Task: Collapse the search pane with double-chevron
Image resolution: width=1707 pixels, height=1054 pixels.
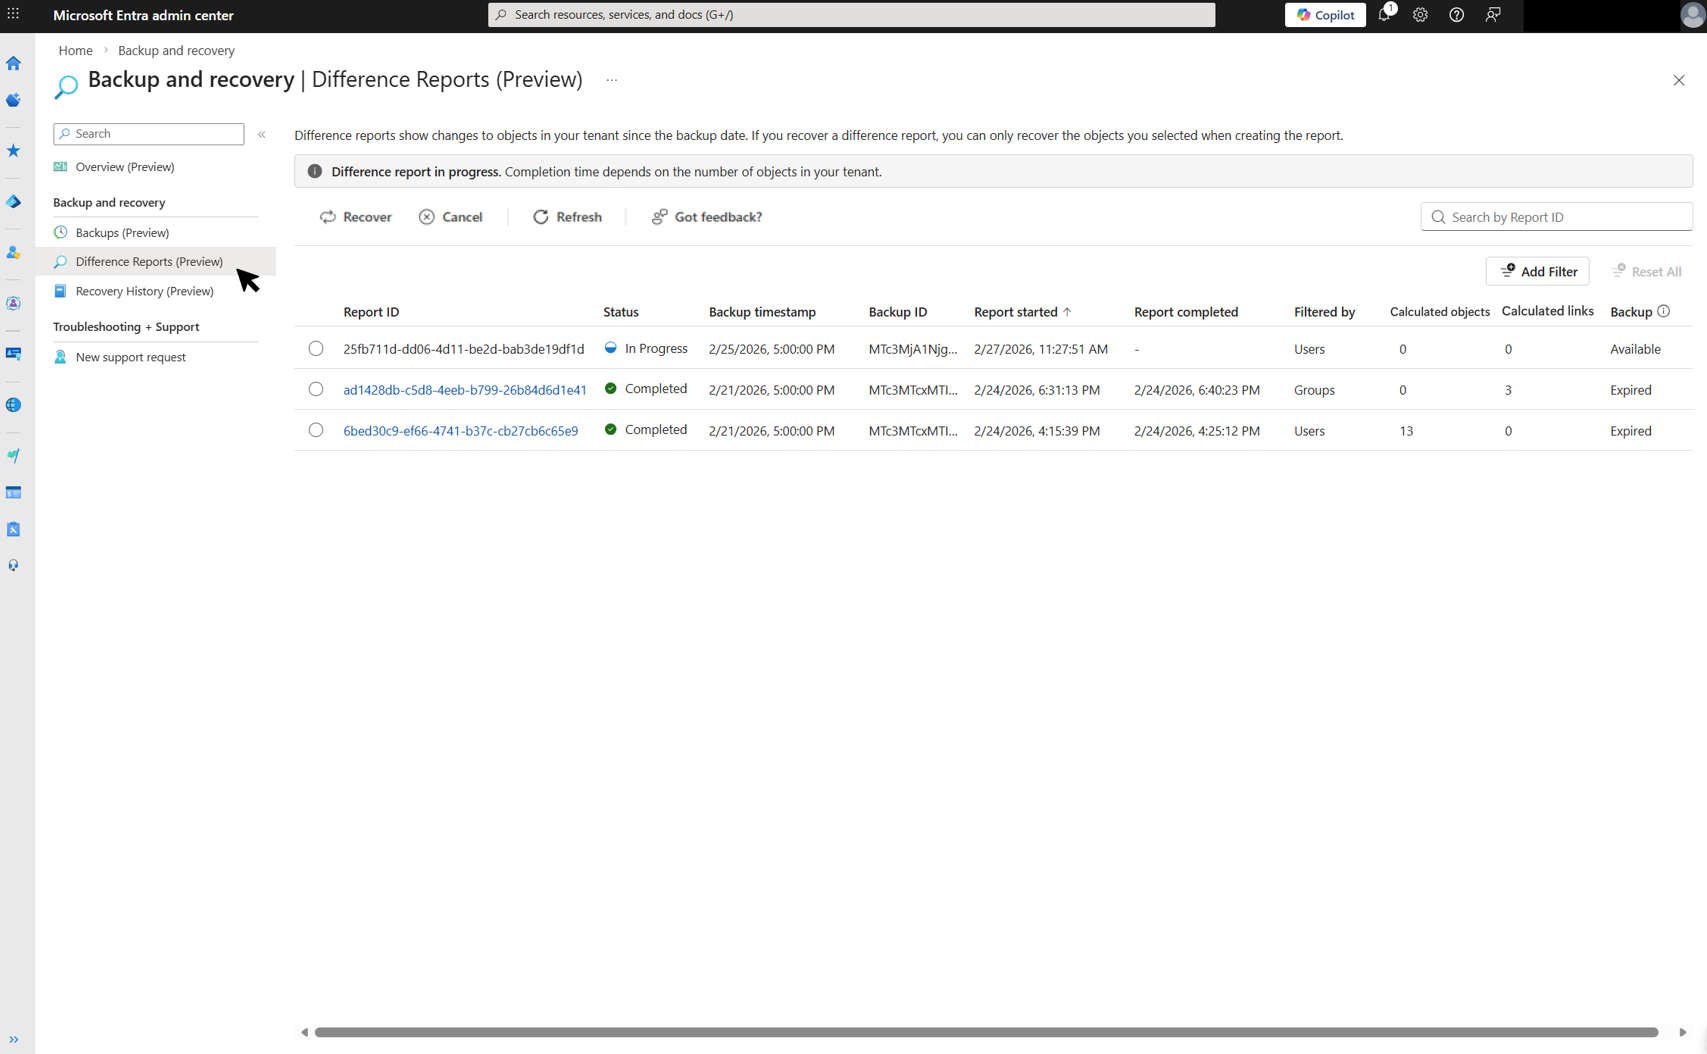Action: click(261, 134)
